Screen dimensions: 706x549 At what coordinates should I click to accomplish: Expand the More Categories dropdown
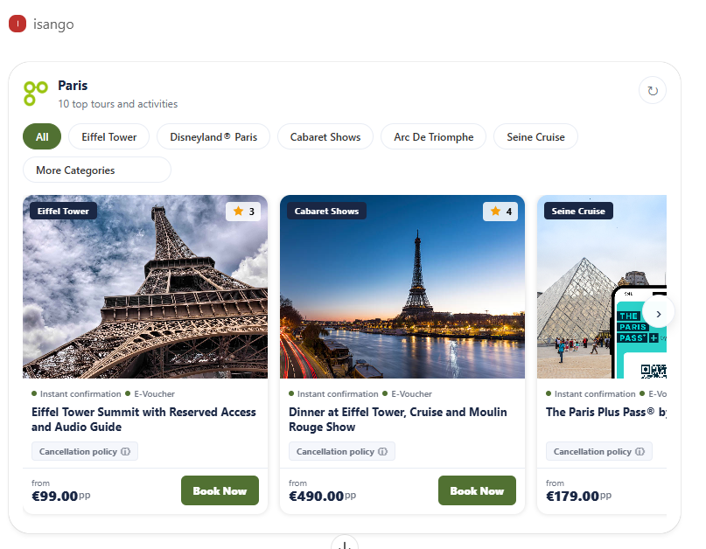pos(97,170)
